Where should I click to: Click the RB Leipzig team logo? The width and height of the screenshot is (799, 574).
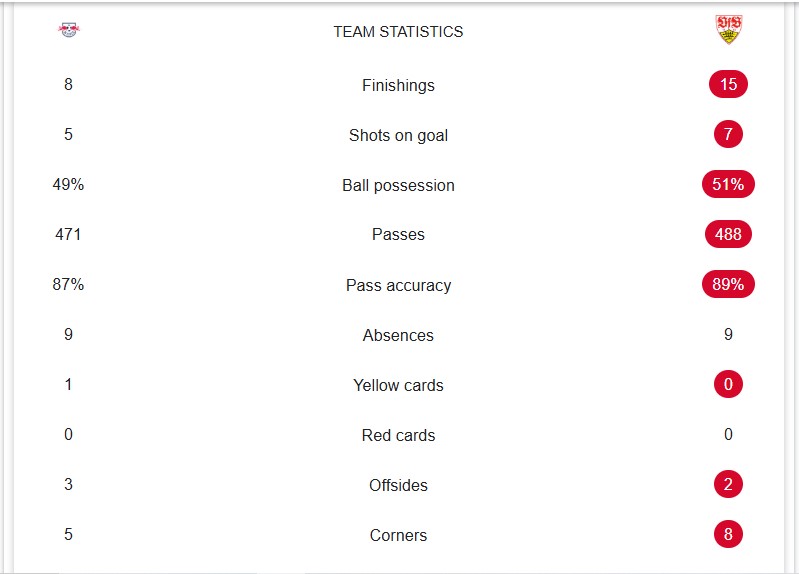(x=68, y=30)
